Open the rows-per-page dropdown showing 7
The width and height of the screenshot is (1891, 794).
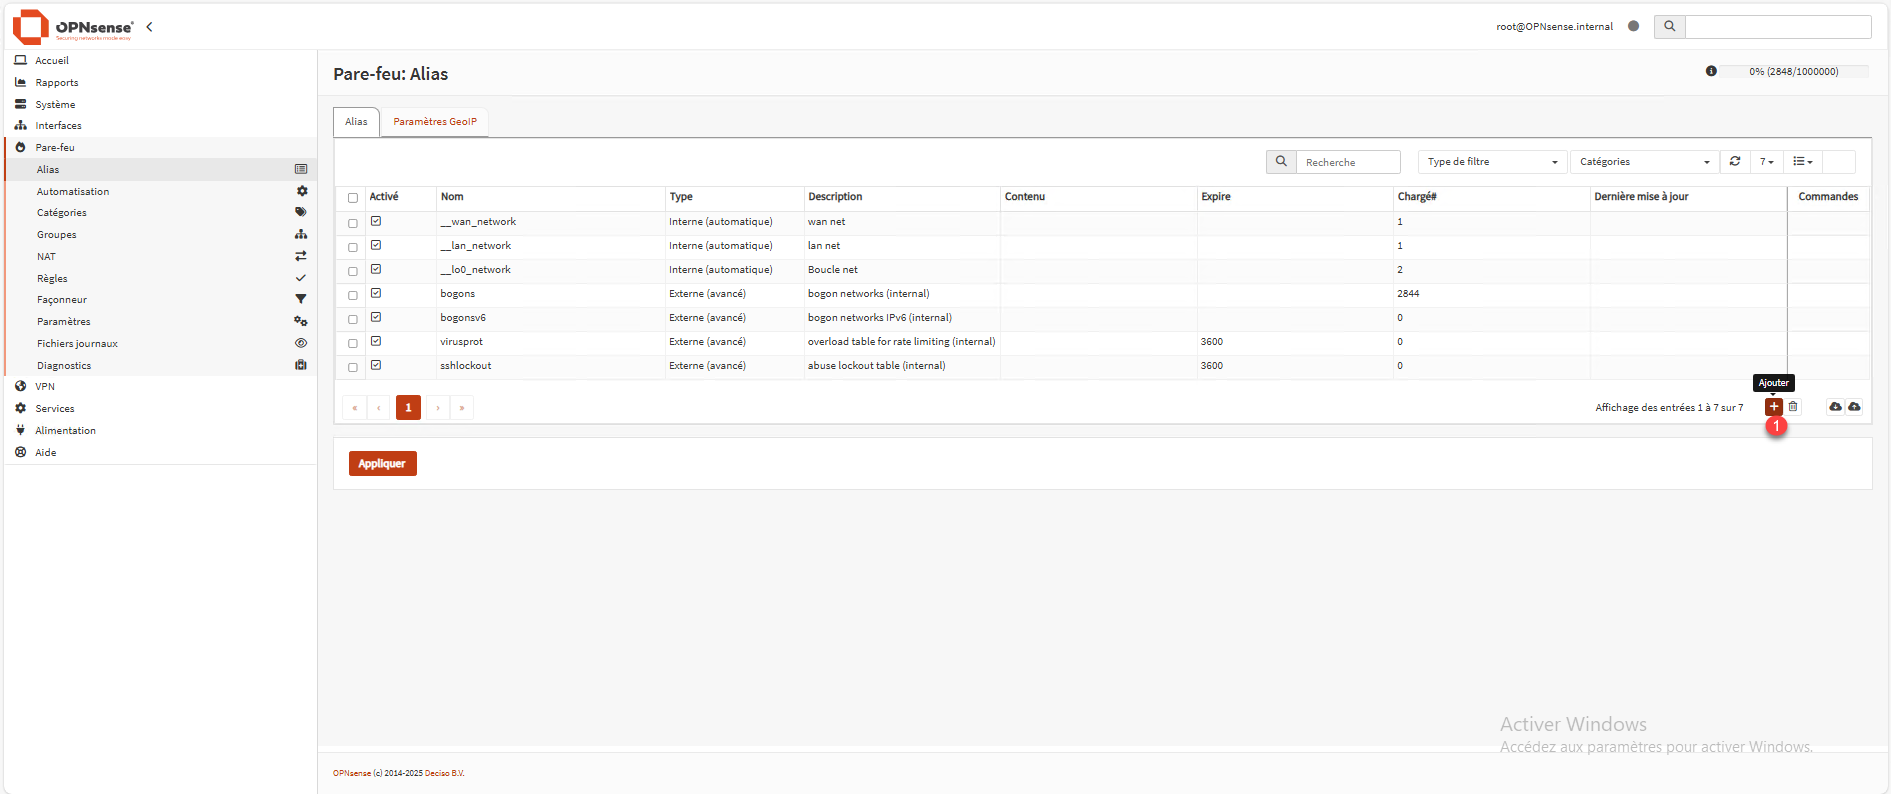click(x=1766, y=162)
